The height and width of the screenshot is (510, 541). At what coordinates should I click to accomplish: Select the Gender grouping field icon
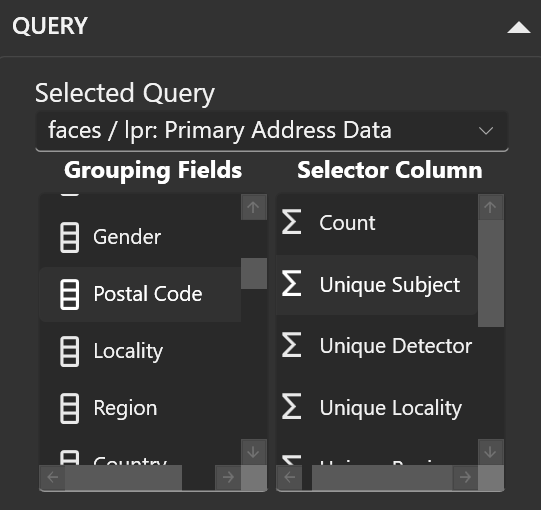click(69, 237)
